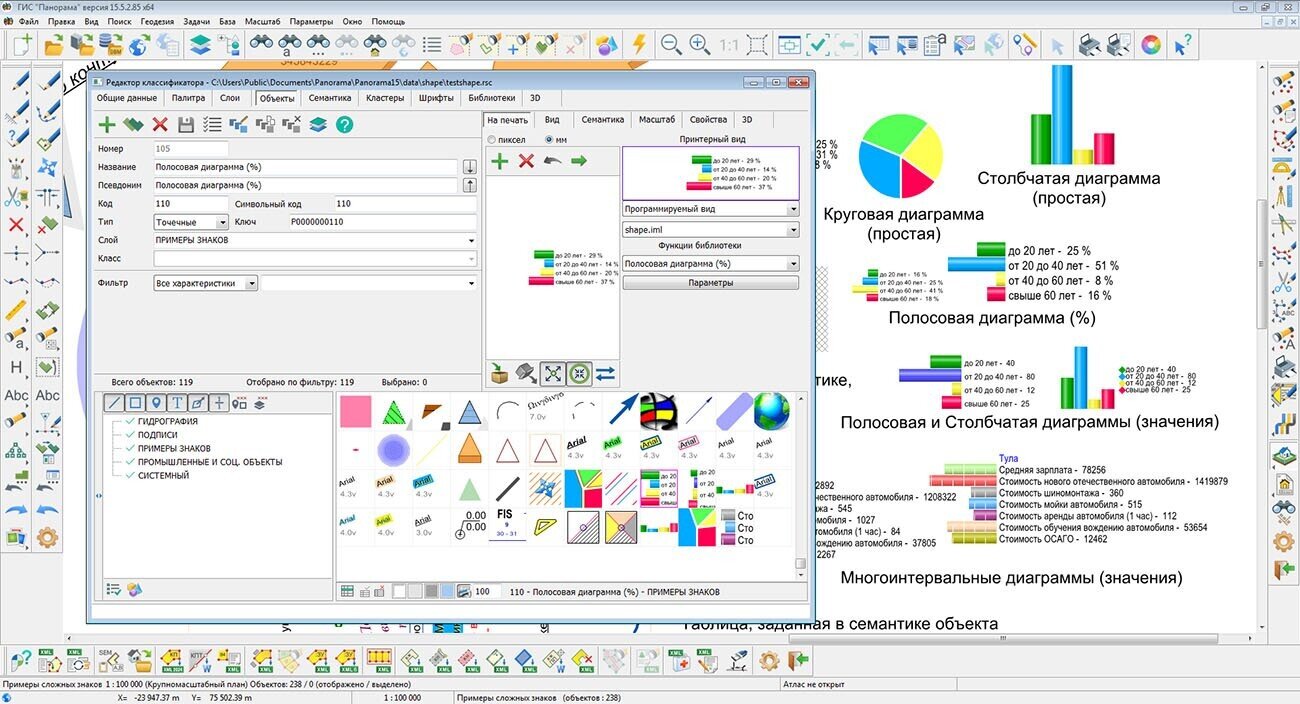Open the Тип dropdown showing Точечные
Image resolution: width=1300 pixels, height=704 pixels.
[191, 222]
